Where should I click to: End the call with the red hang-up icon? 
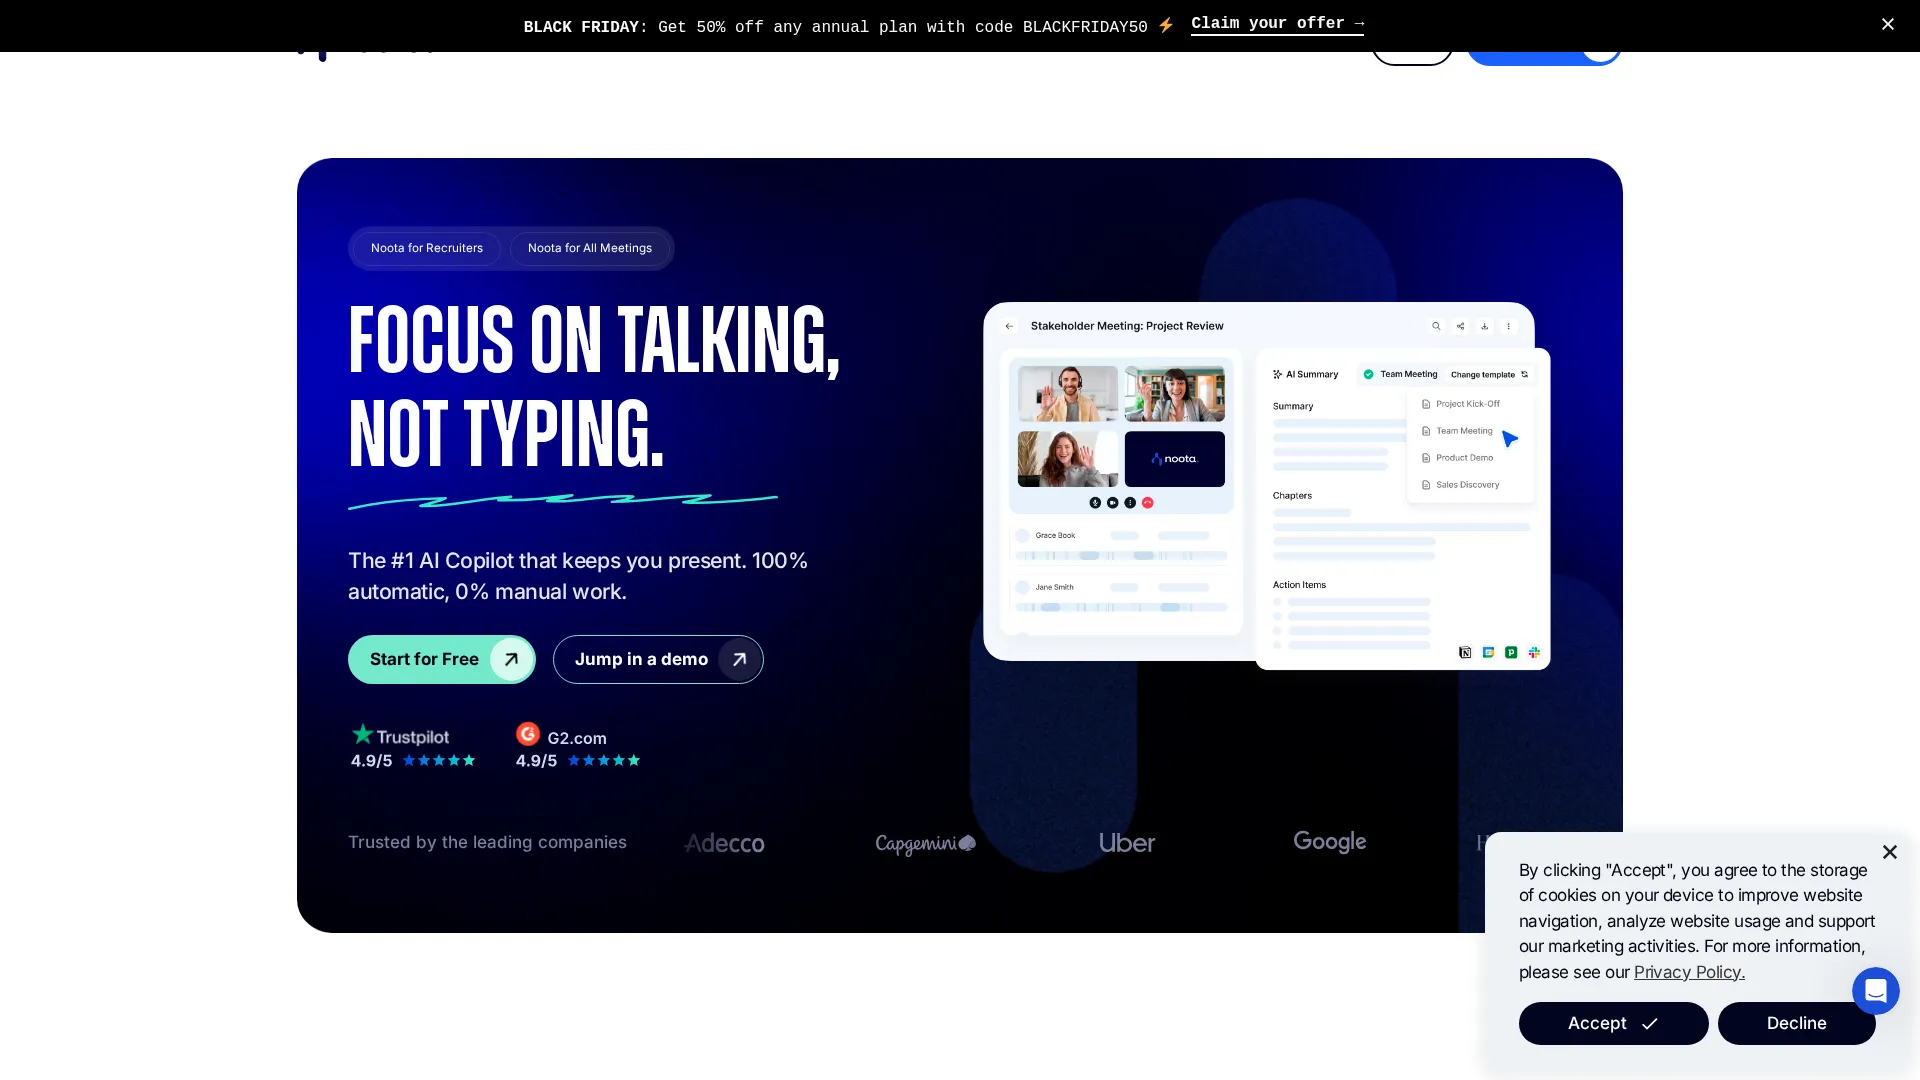pyautogui.click(x=1148, y=503)
